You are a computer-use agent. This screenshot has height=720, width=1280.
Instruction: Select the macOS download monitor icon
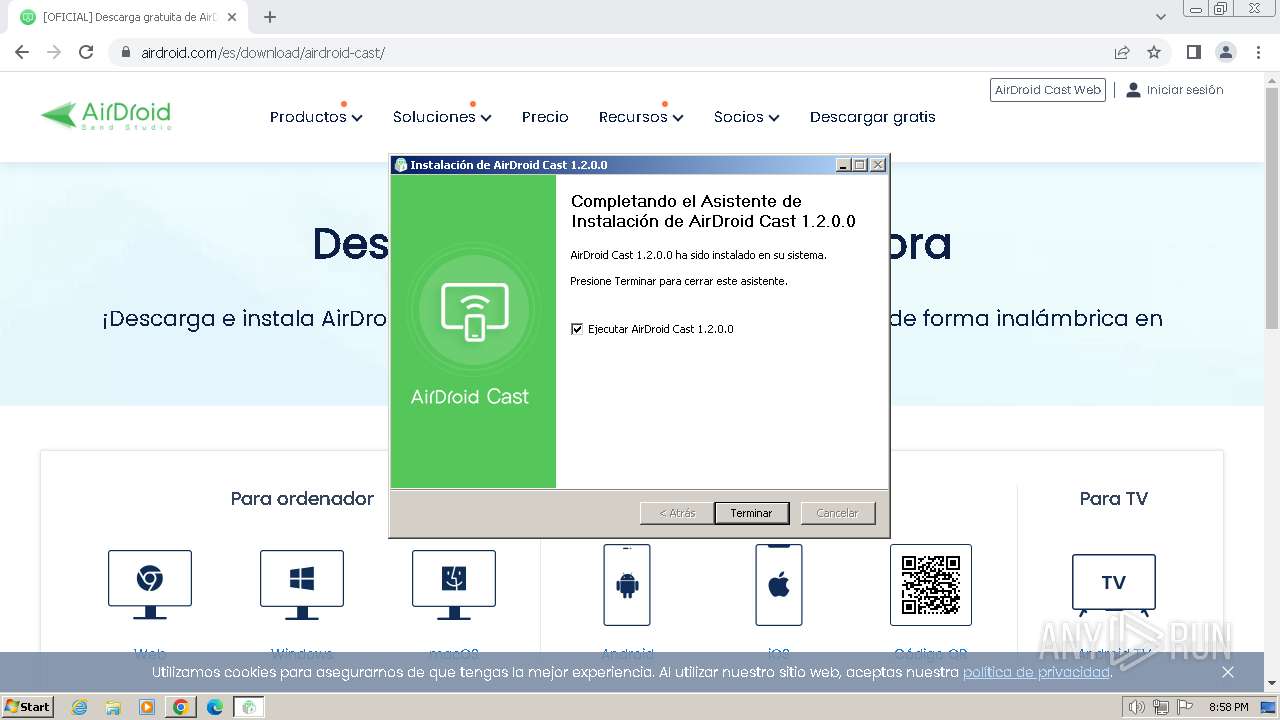pos(454,584)
